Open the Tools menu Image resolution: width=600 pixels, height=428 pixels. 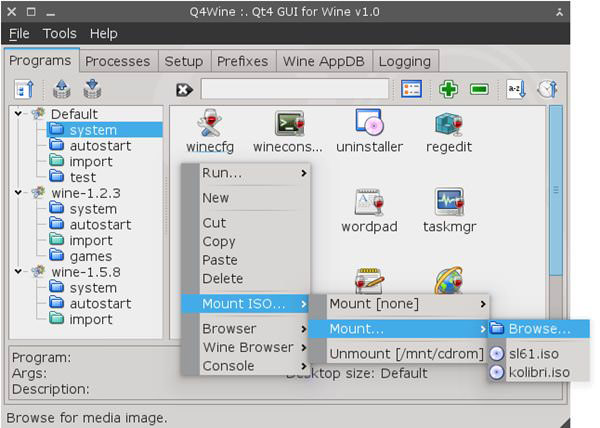click(x=60, y=34)
